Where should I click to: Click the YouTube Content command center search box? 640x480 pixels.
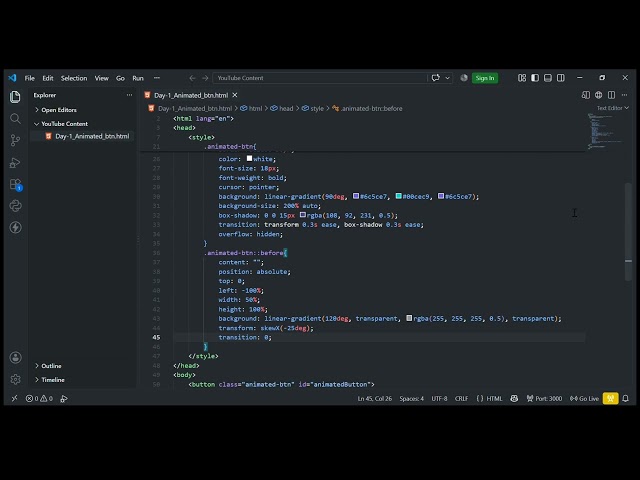320,78
